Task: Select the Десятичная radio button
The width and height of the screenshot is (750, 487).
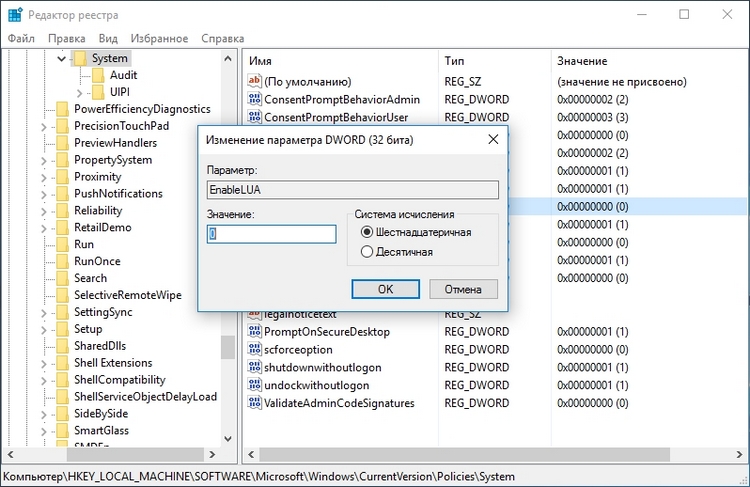Action: pyautogui.click(x=367, y=252)
